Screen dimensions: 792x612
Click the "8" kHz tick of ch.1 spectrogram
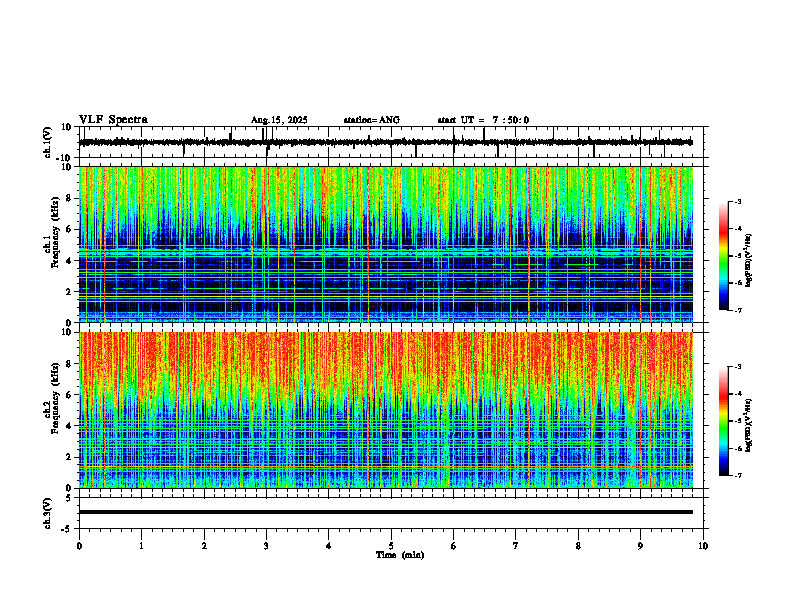[70, 198]
